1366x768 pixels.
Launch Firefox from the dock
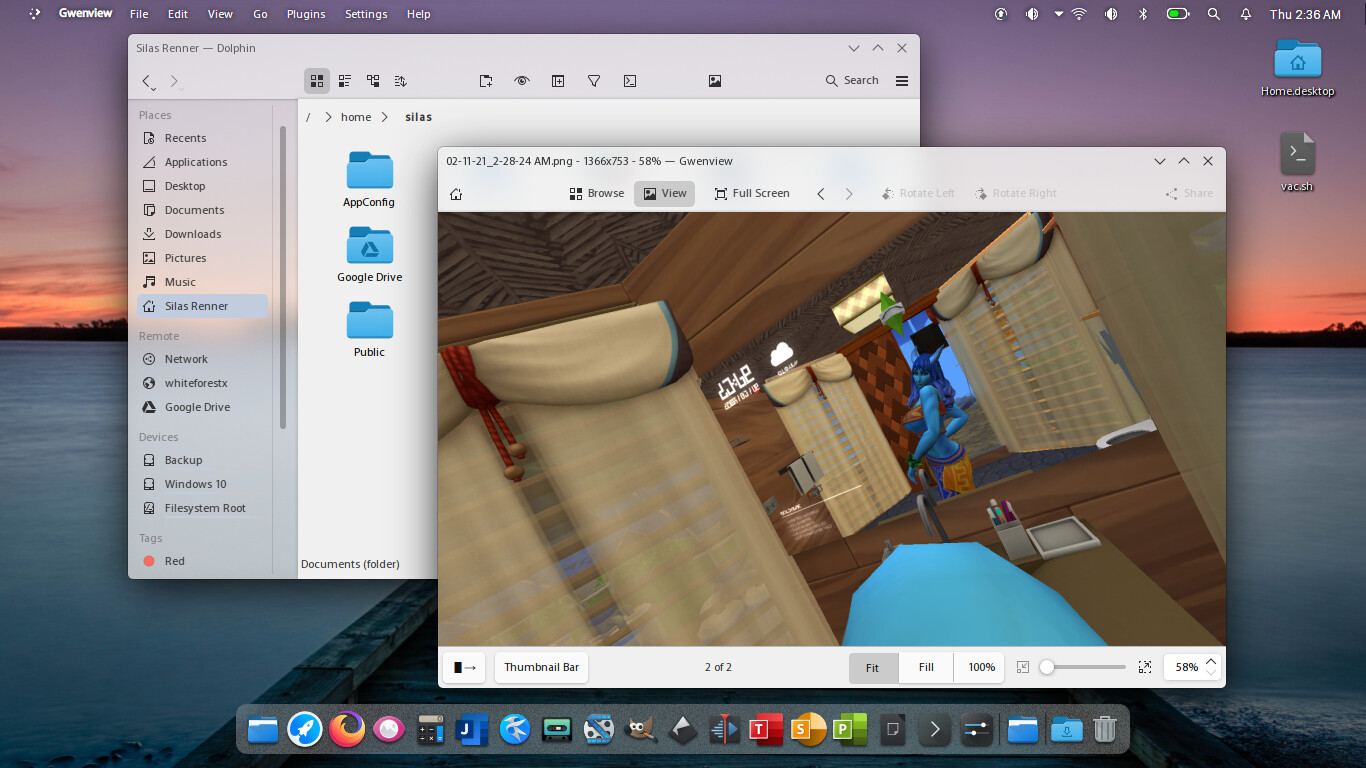point(347,729)
